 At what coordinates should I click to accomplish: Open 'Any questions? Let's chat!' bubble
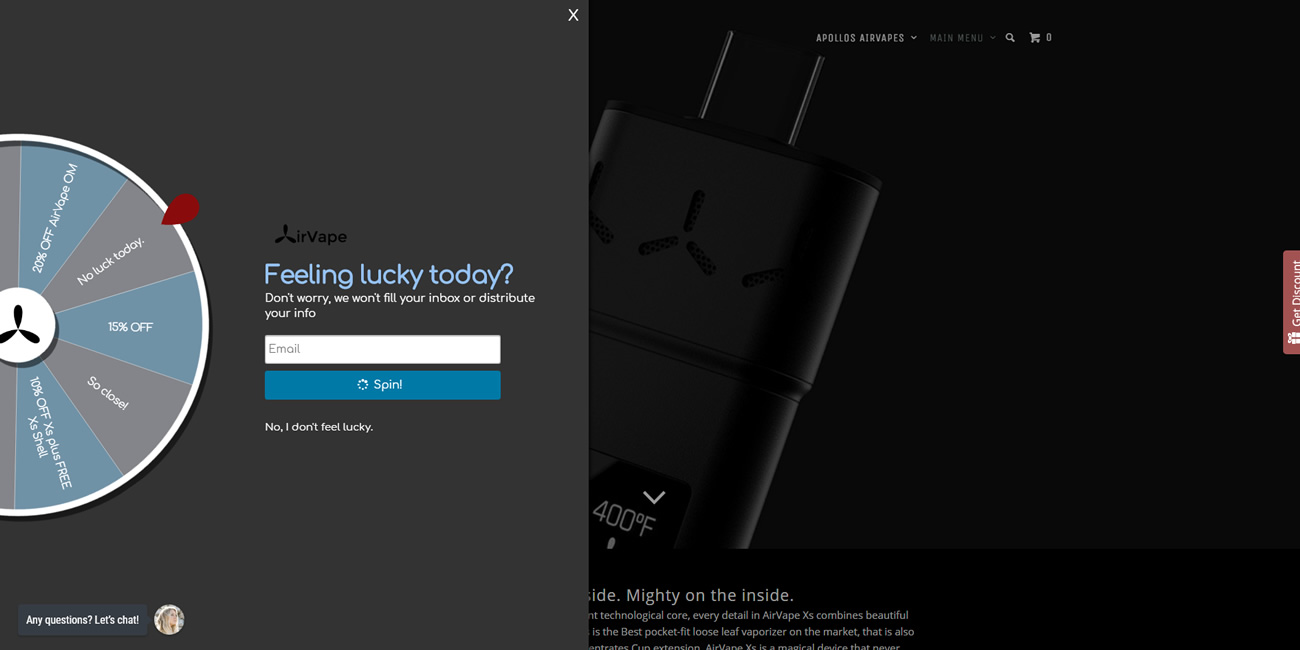pos(82,620)
